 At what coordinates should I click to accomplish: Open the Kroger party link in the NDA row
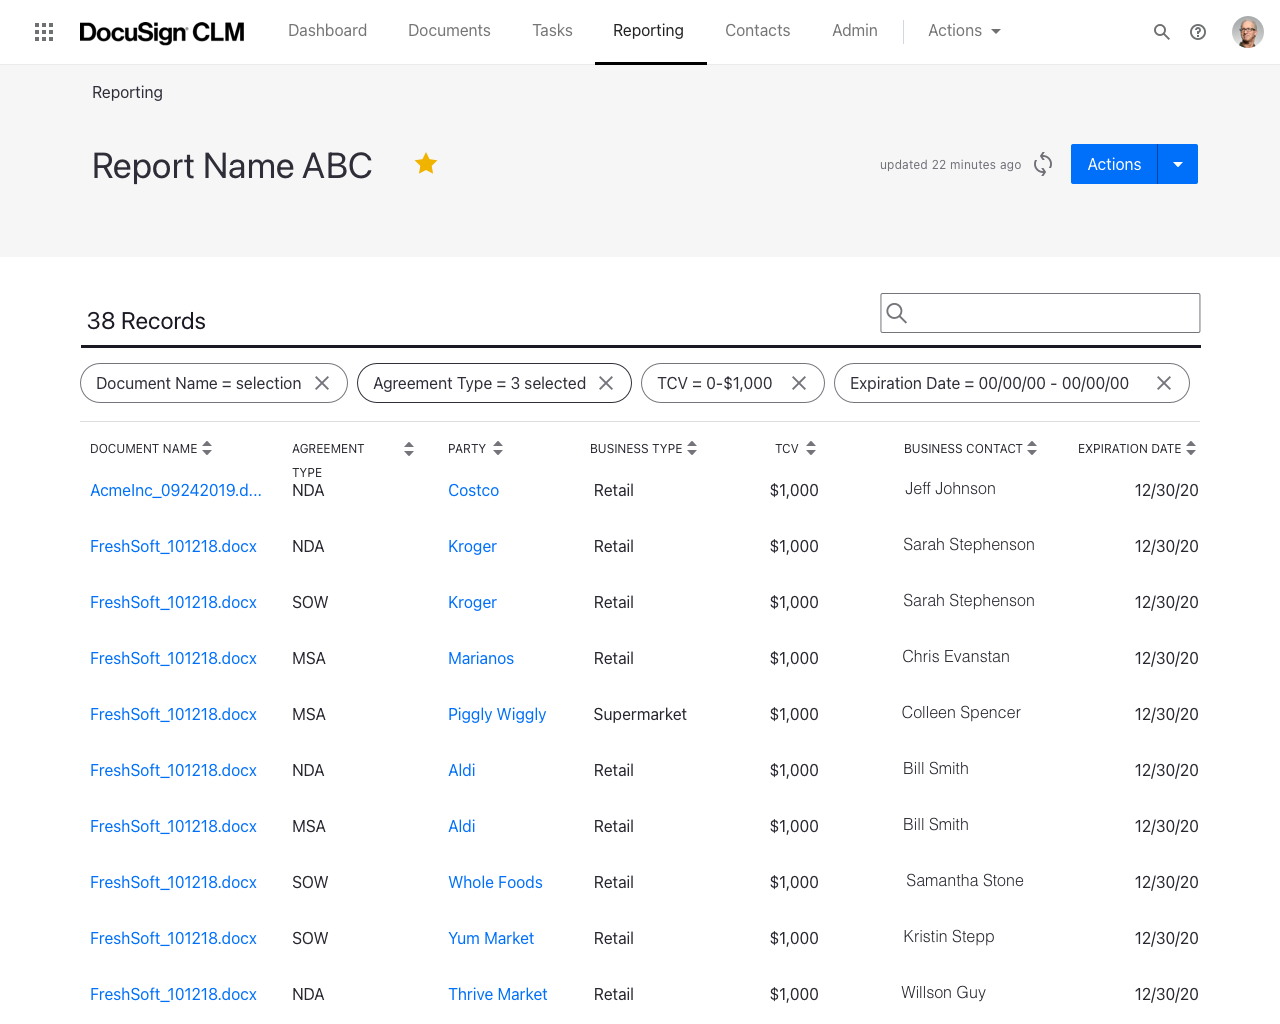[x=472, y=546]
